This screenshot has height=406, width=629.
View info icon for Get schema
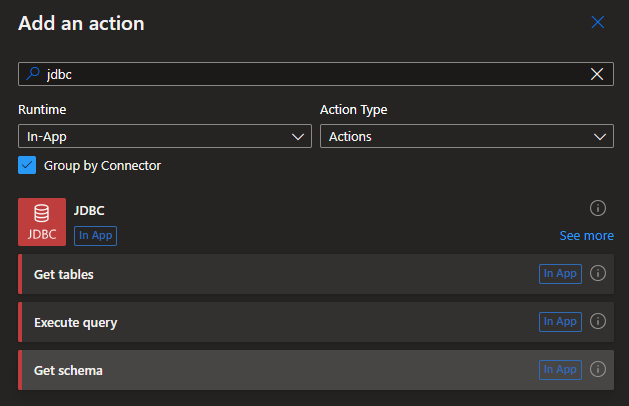598,370
